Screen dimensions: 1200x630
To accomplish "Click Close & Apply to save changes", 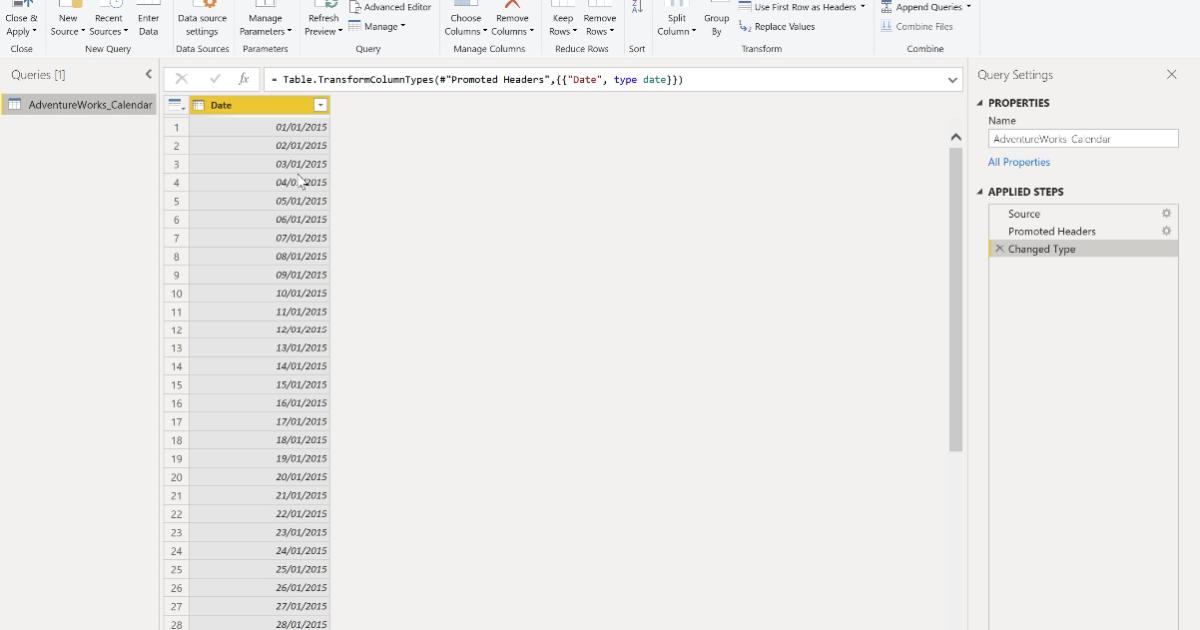I will [21, 17].
